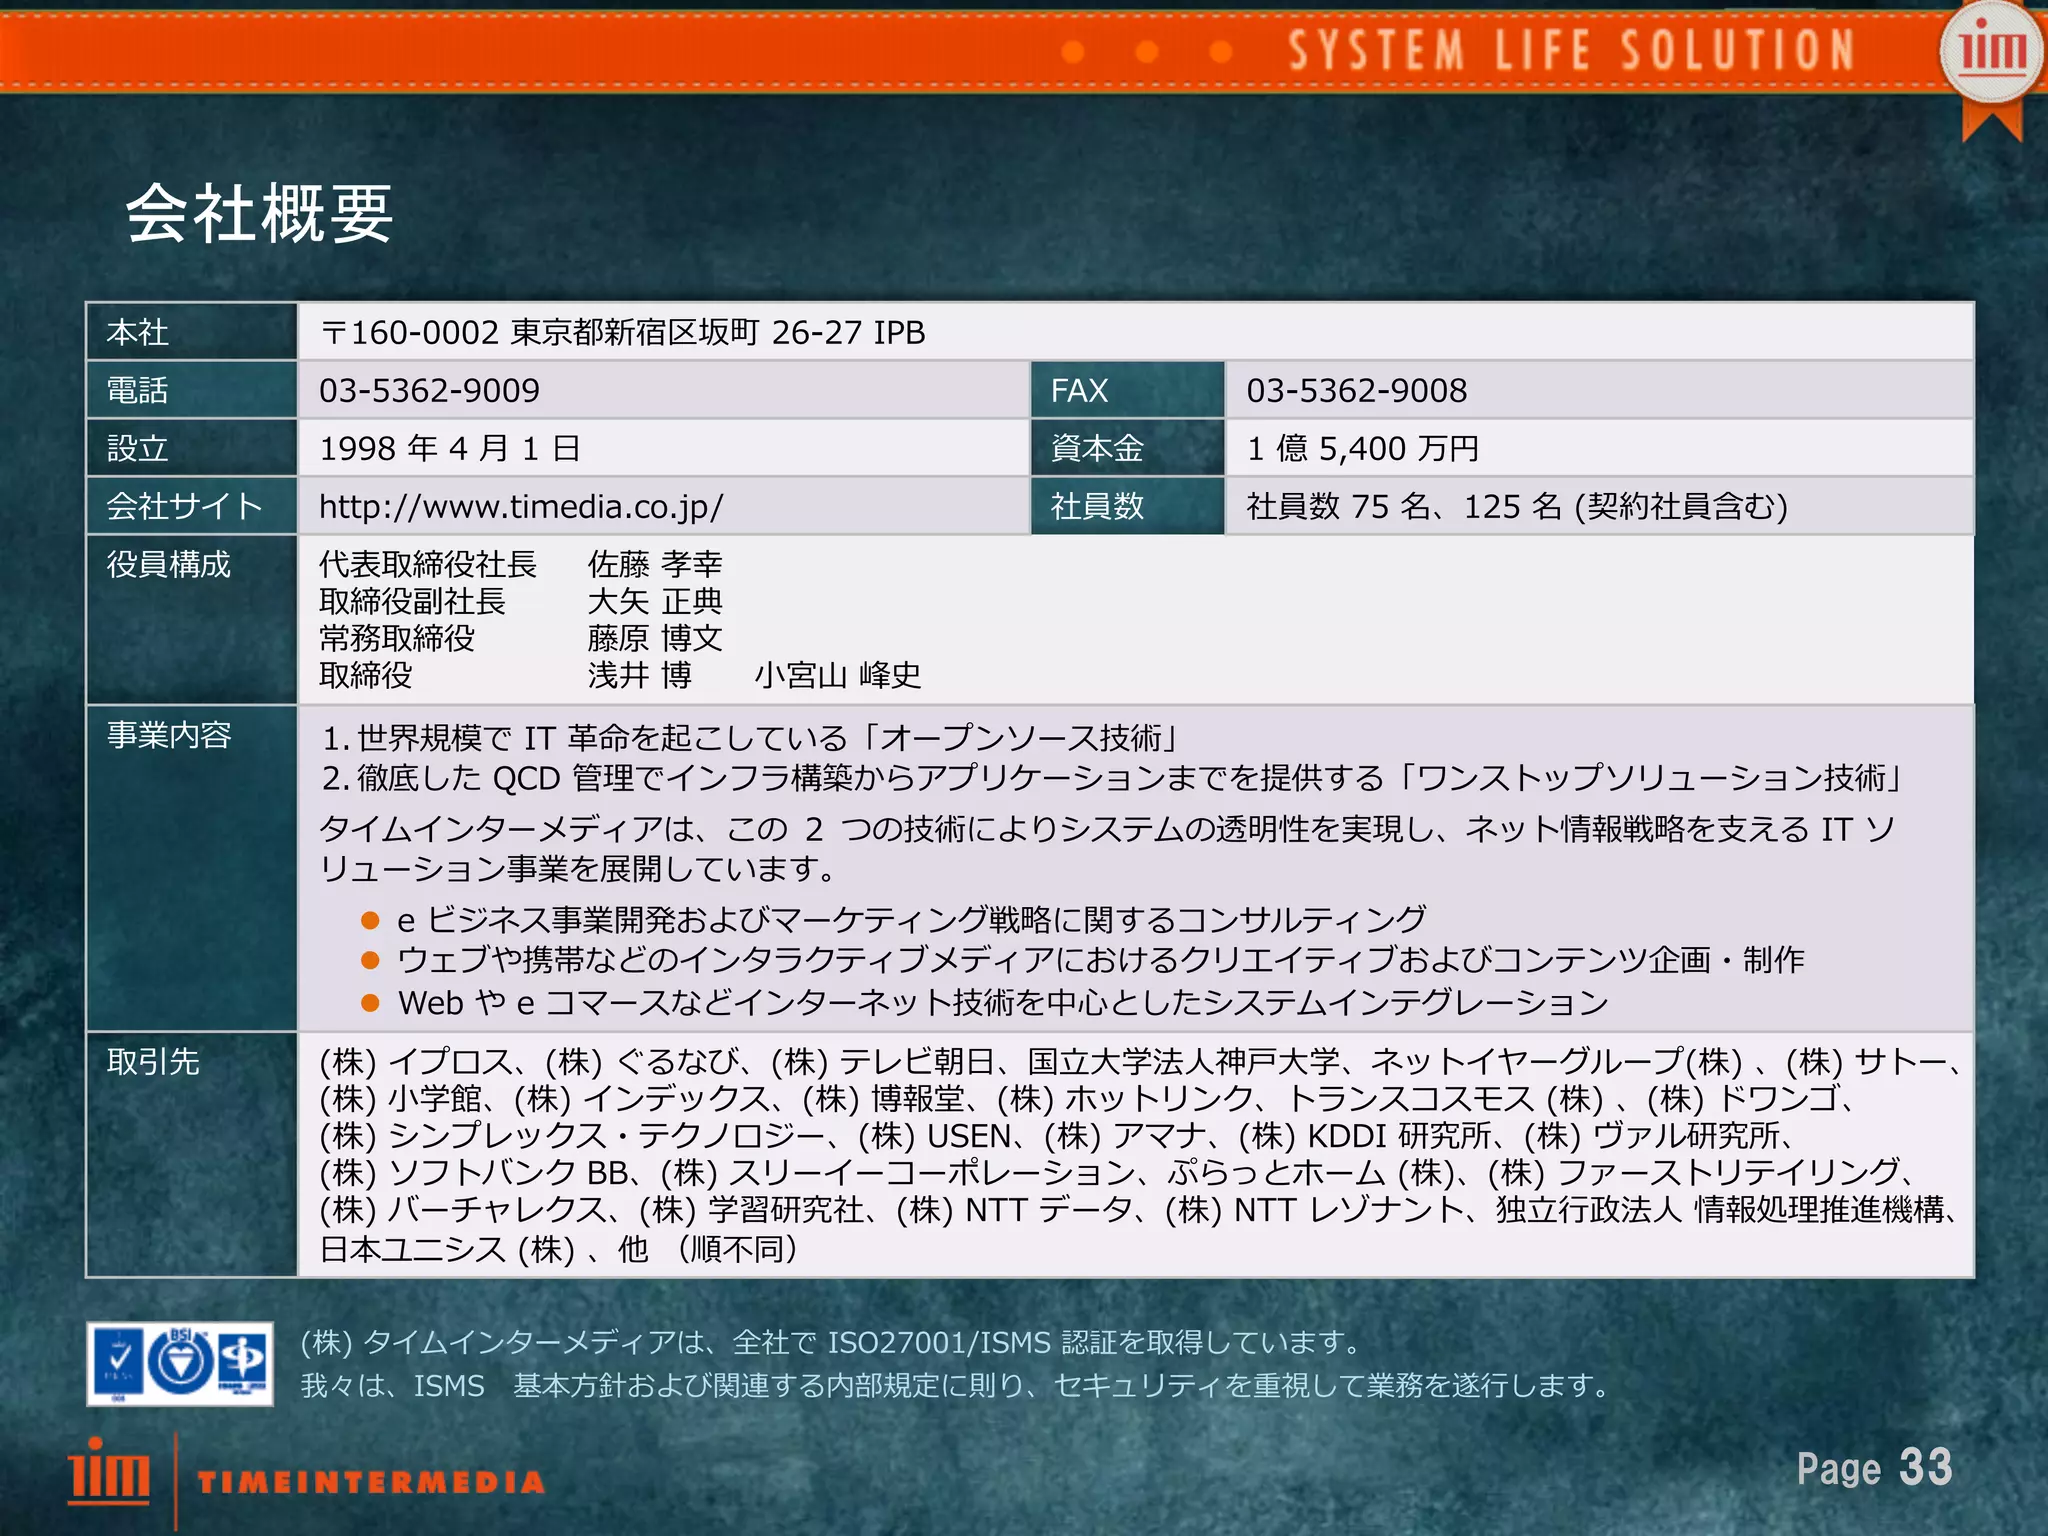Screen dimensions: 2048x1536
Task: Click the TIMEINTERMEDIA wordmark in the footer
Action: [371, 1482]
